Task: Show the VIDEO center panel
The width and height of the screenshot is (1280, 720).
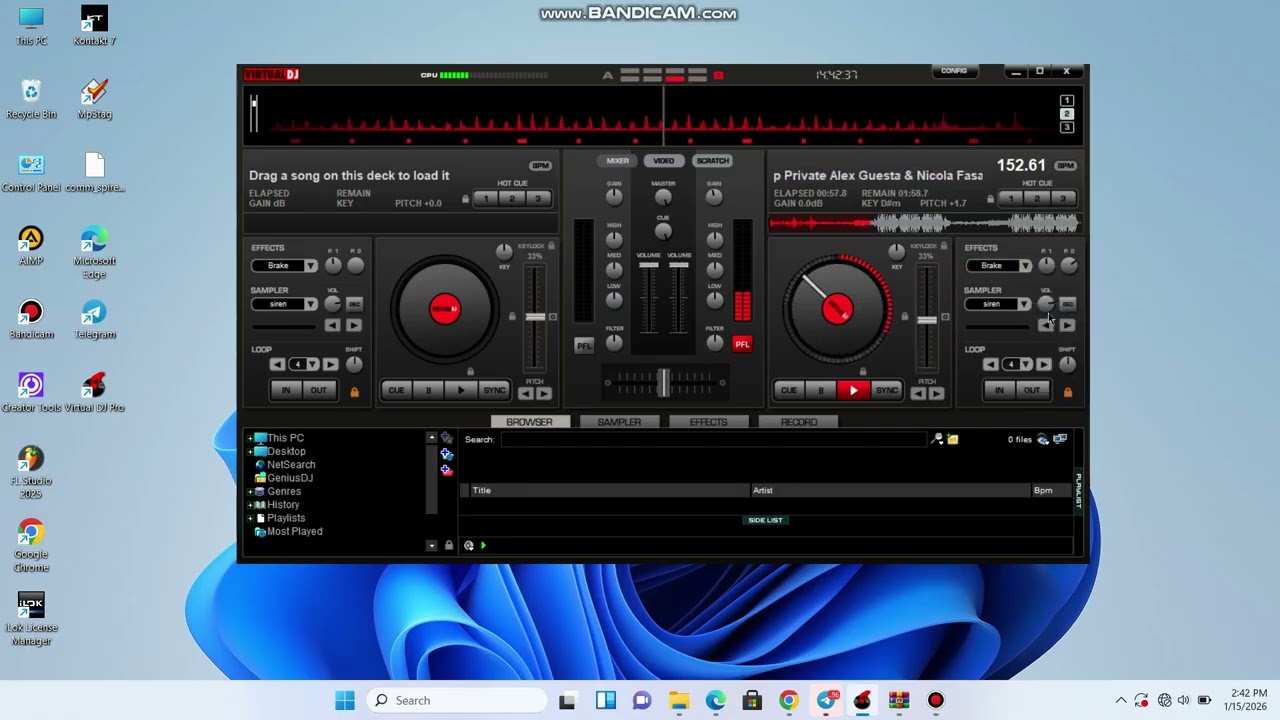Action: pos(664,161)
